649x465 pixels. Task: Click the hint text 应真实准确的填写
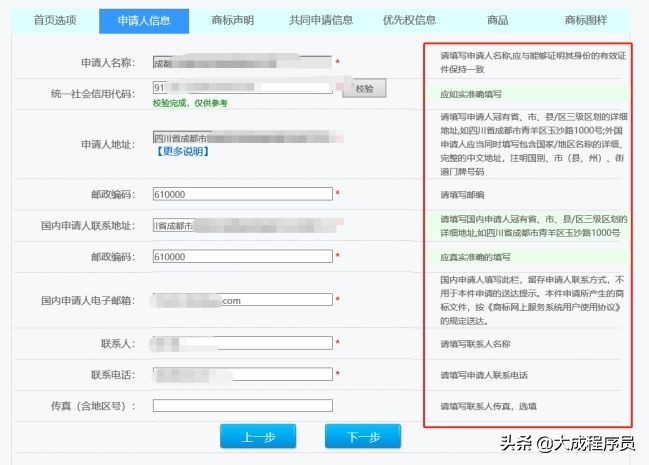click(x=475, y=257)
